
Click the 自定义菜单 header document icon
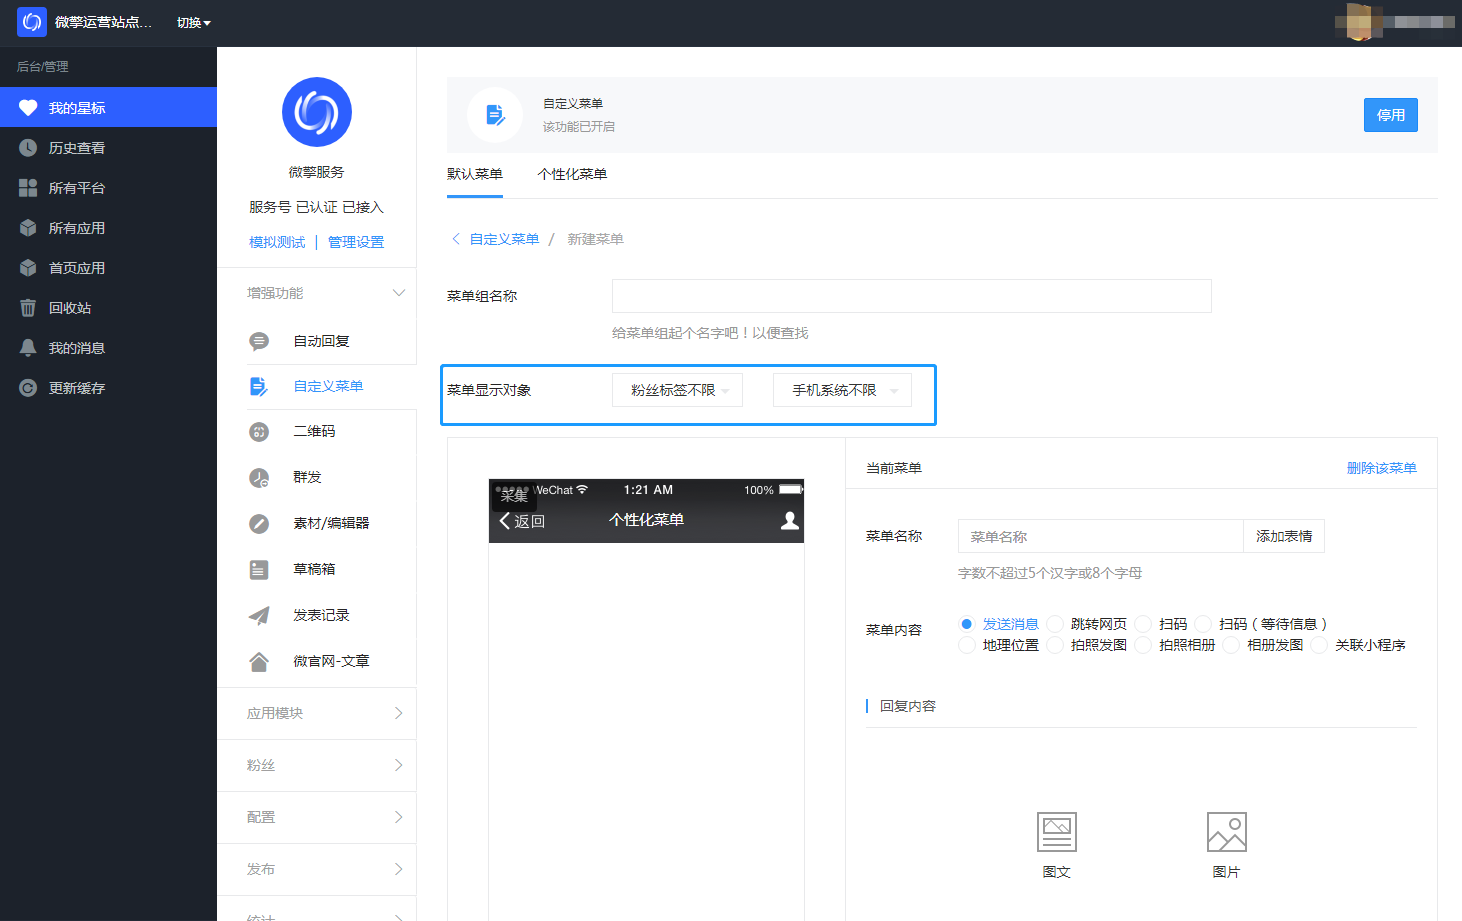click(495, 115)
